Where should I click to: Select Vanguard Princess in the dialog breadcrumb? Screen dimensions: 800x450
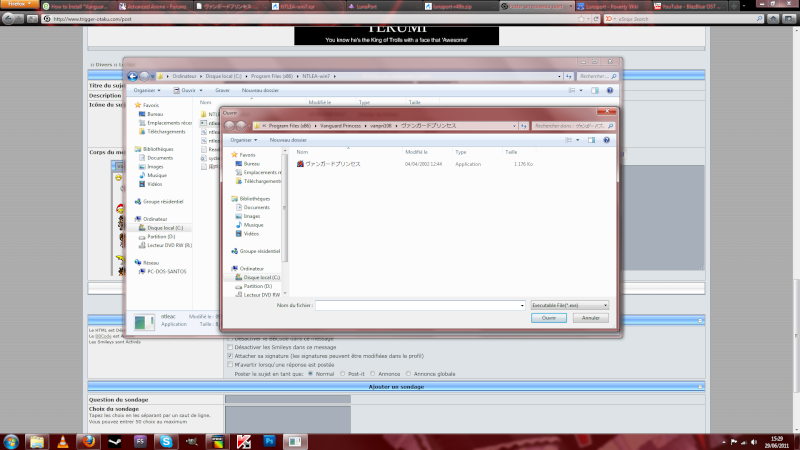point(340,126)
